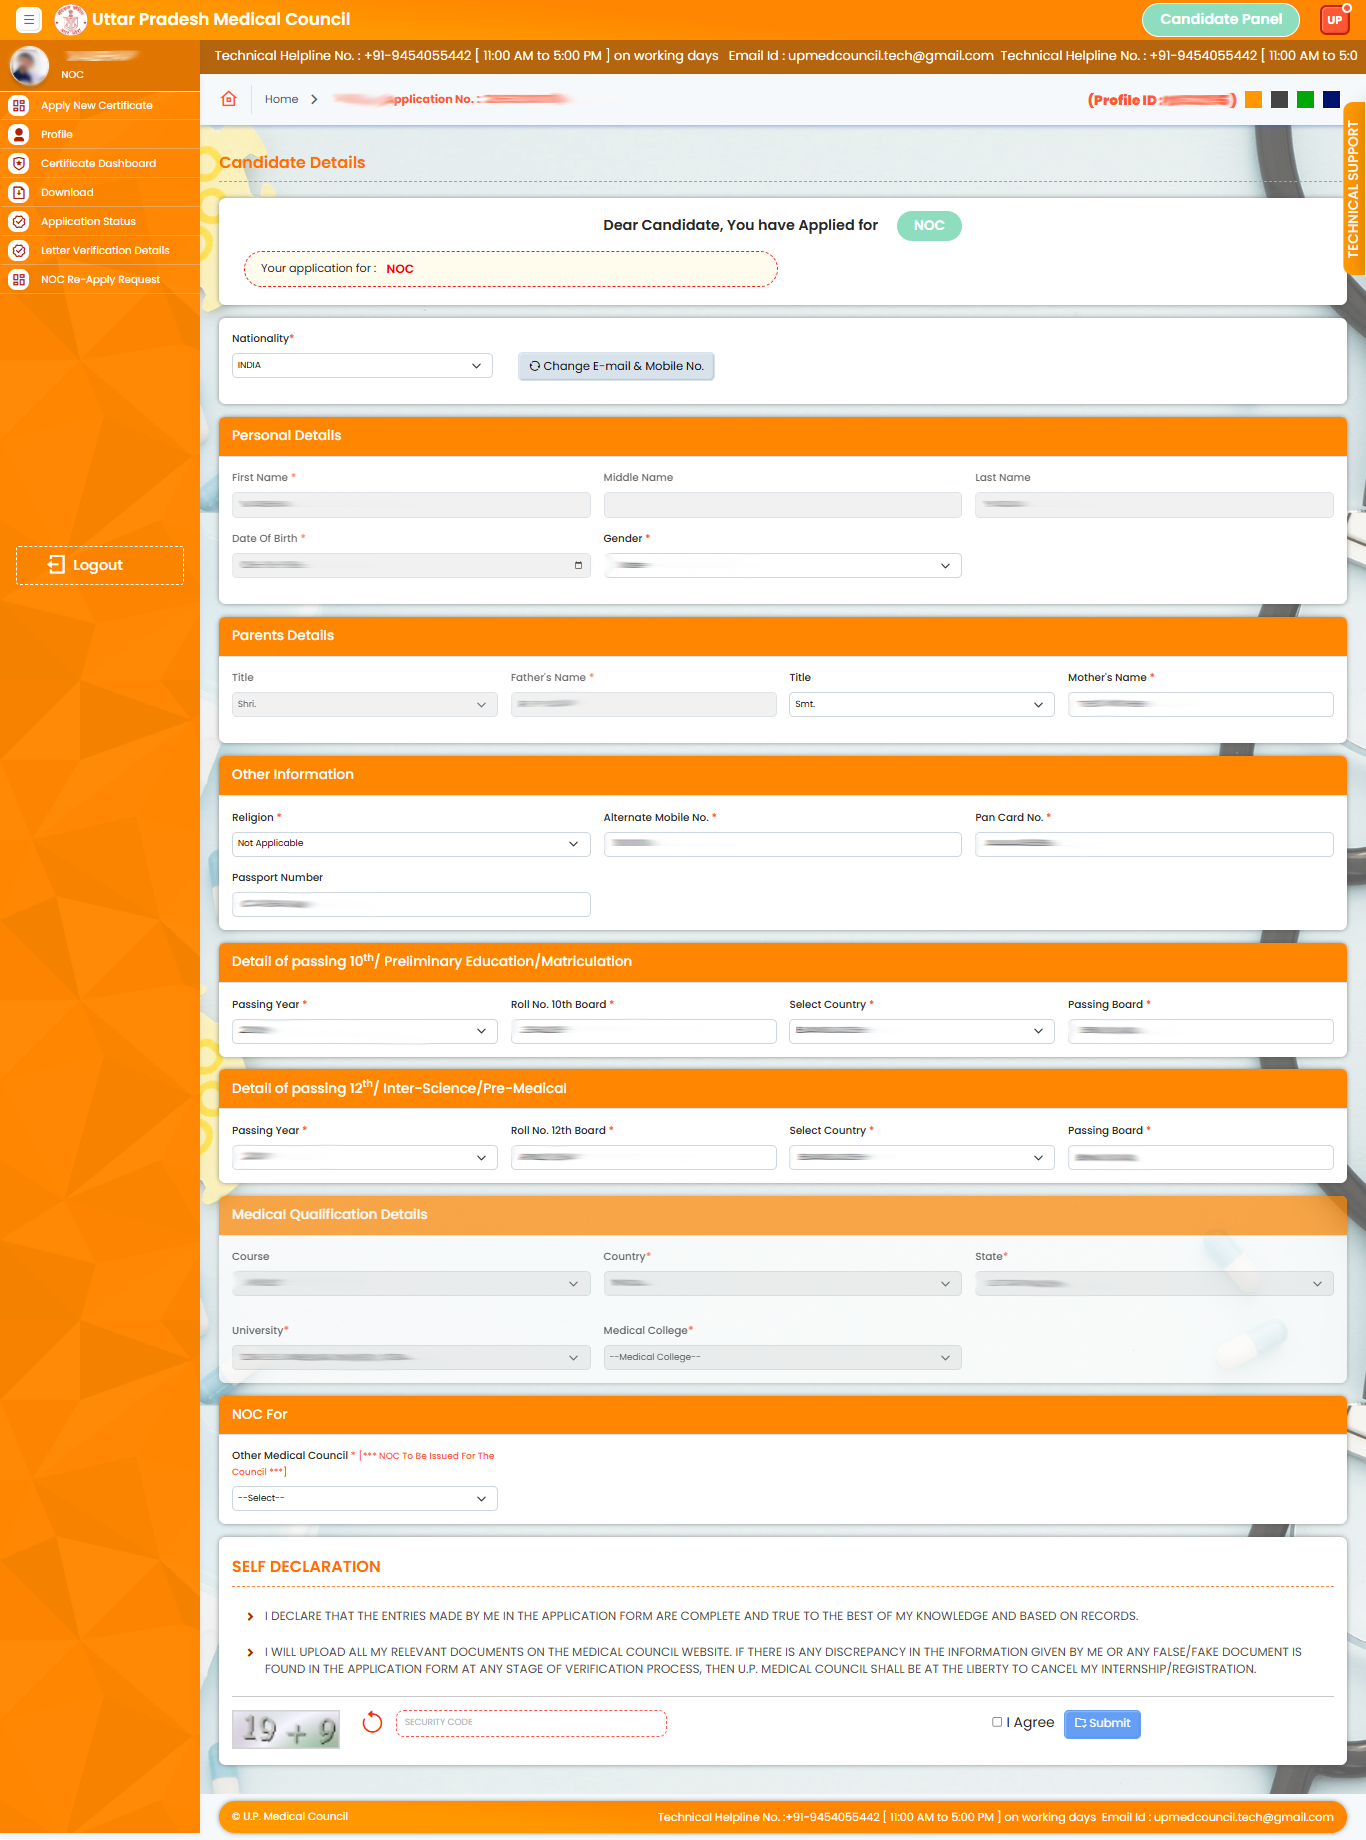
Task: Open the Date Of Birth calendar picker
Action: click(x=578, y=566)
